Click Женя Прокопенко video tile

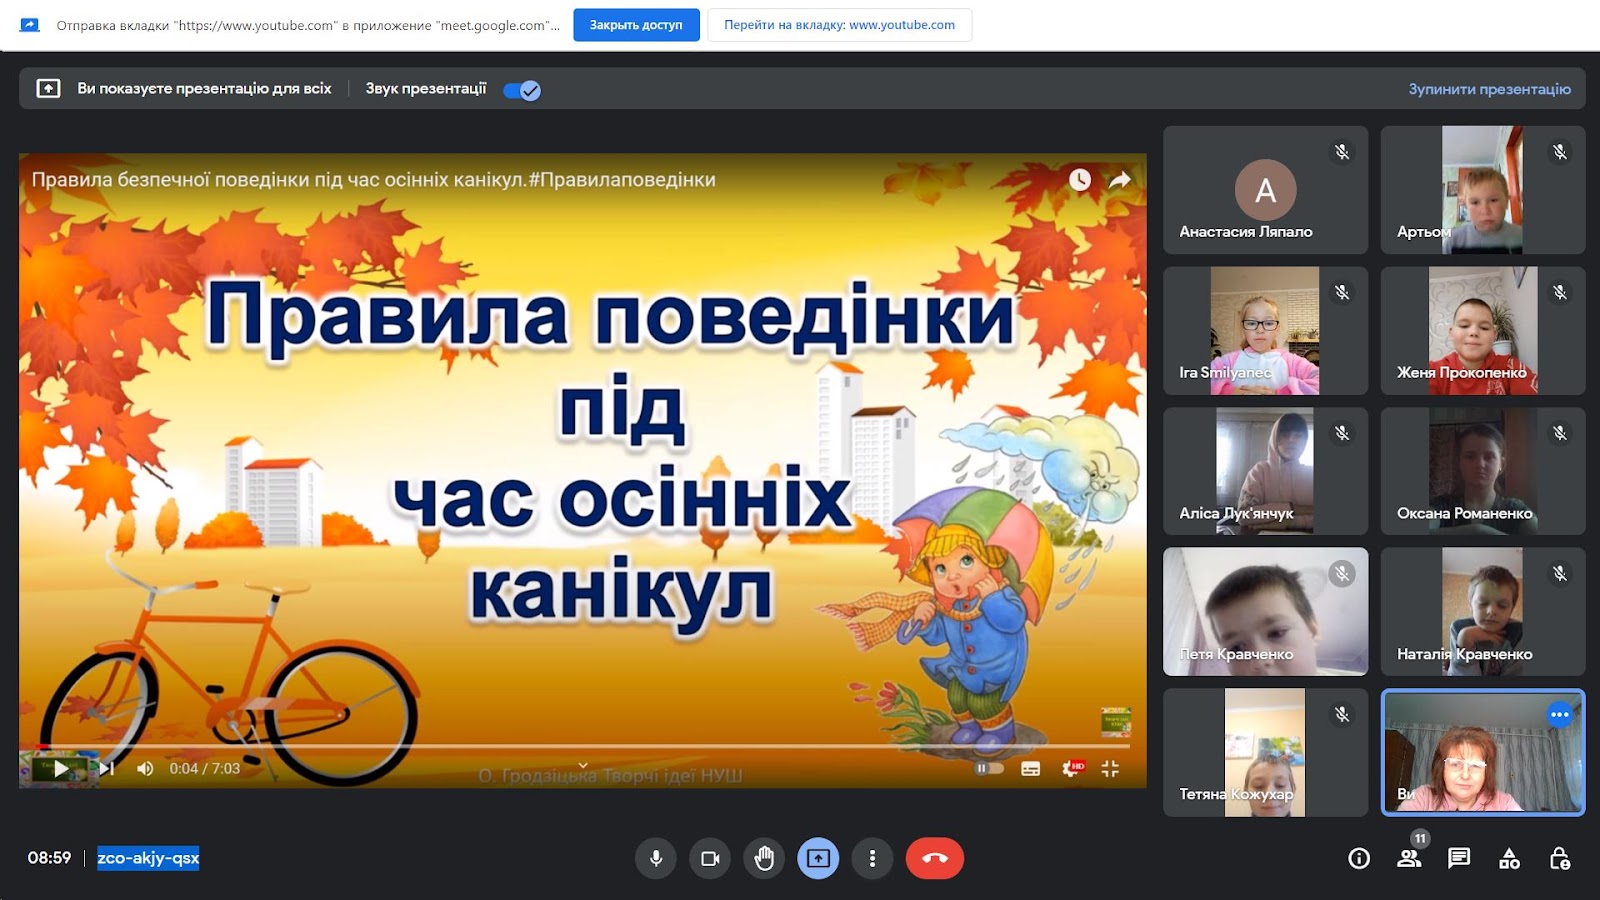1483,330
